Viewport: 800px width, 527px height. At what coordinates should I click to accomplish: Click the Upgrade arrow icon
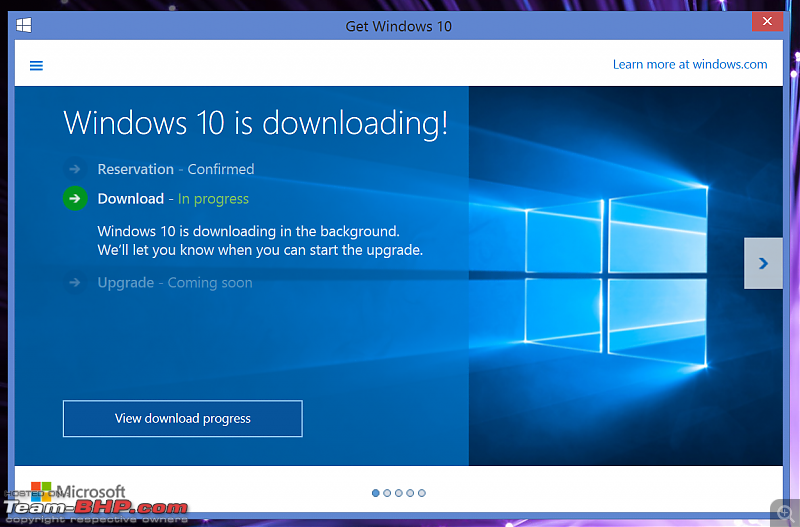coord(75,282)
